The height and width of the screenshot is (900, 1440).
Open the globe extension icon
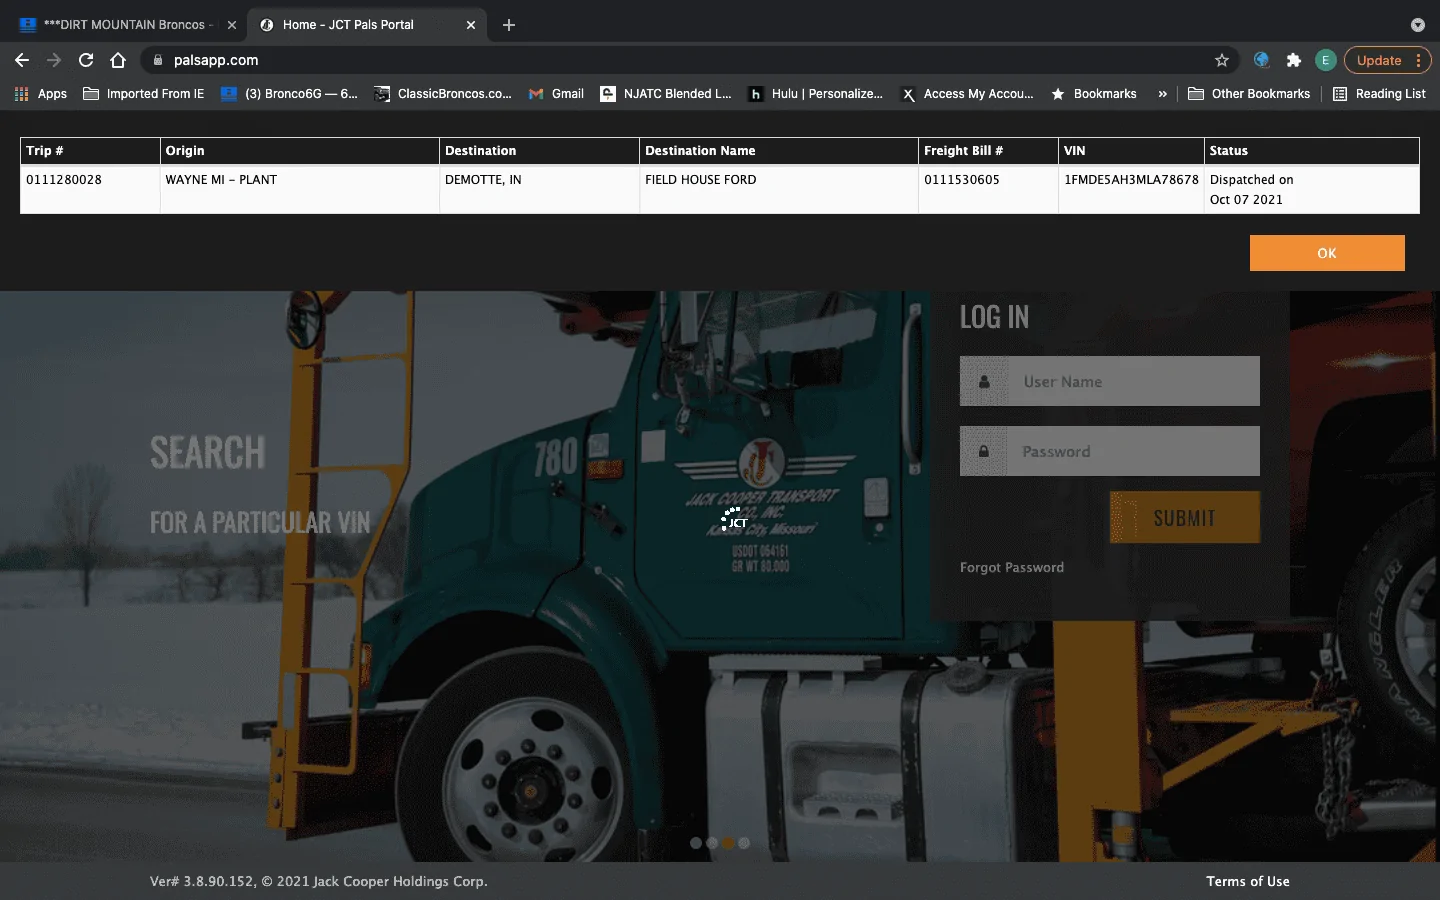(x=1262, y=60)
